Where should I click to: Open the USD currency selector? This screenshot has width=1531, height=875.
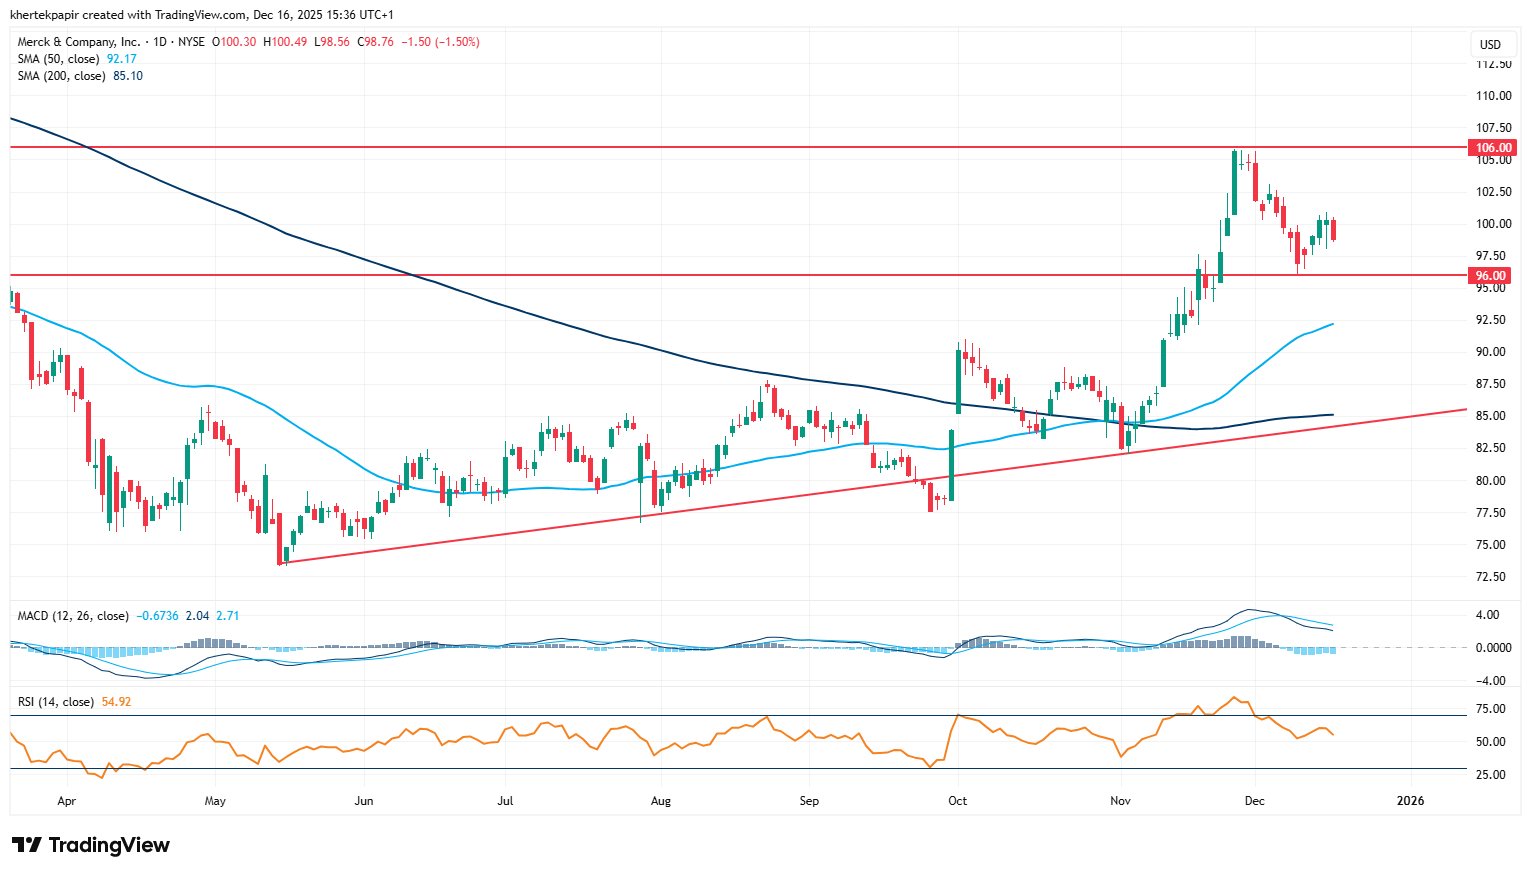click(1490, 44)
